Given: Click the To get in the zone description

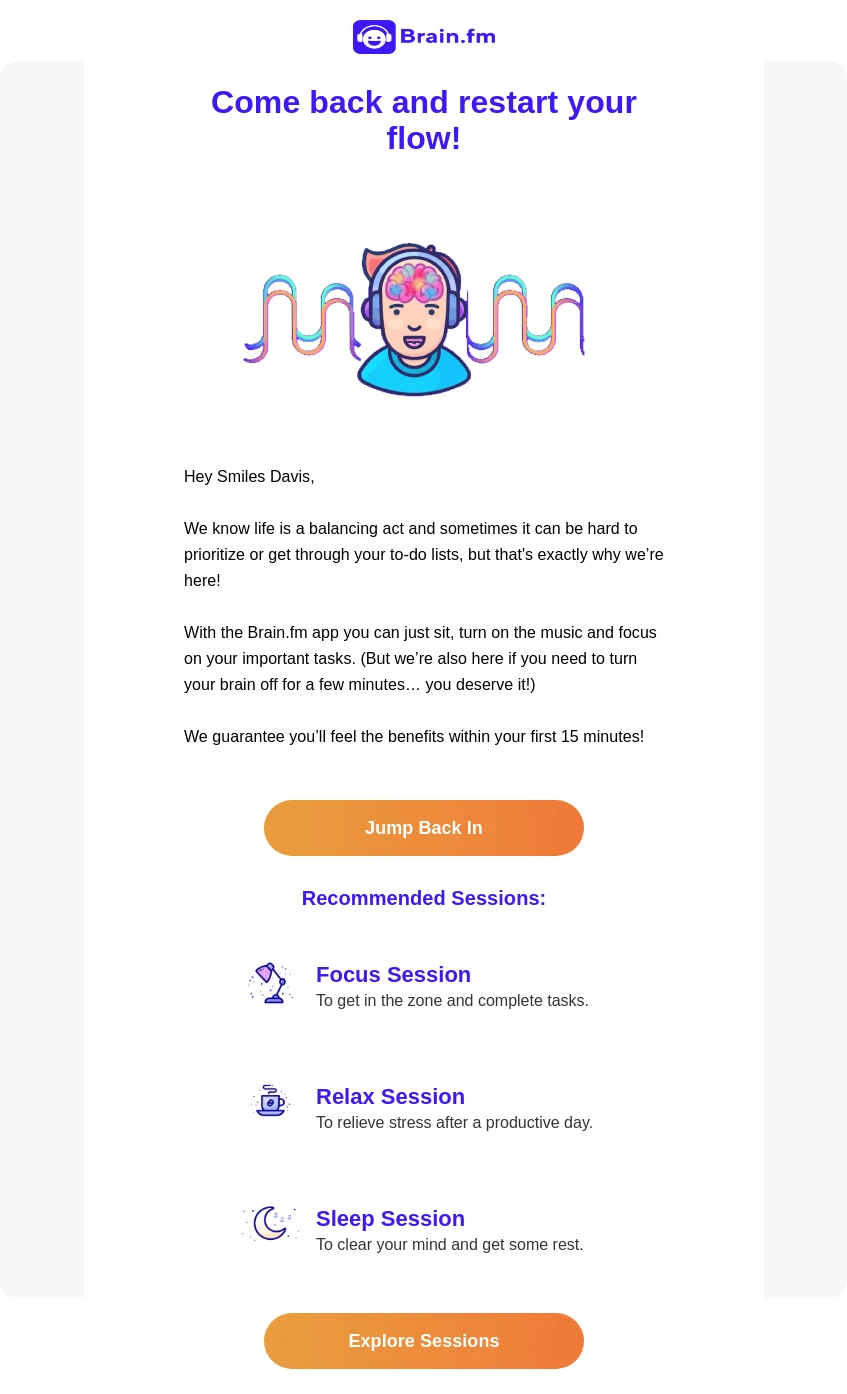Looking at the screenshot, I should click(452, 1000).
